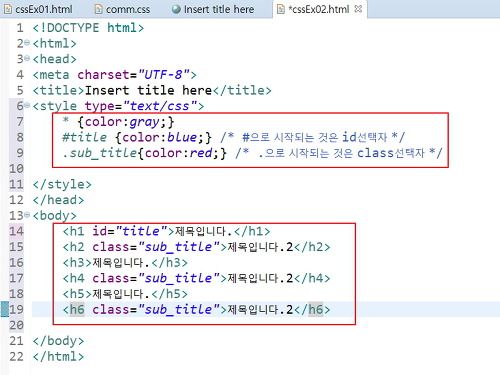Click line number 20 in the gutter
This screenshot has width=500, height=375.
click(x=16, y=325)
